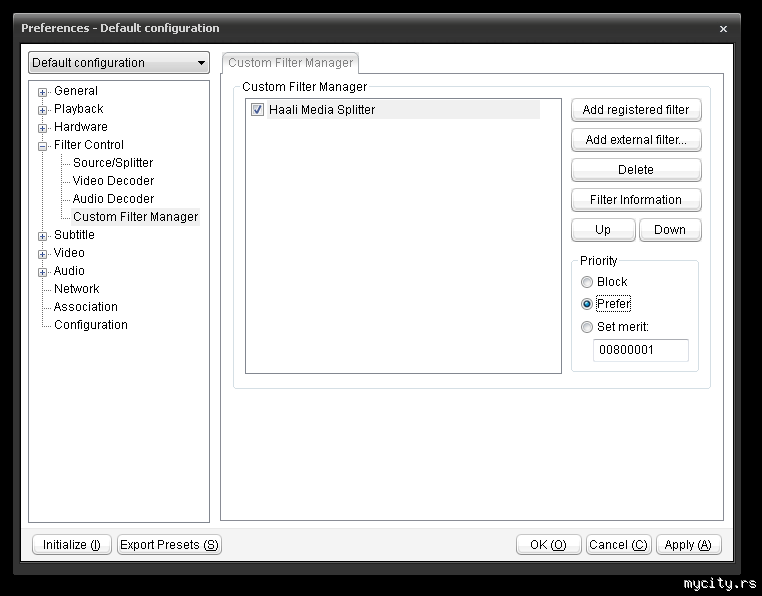Show Filter Information
The height and width of the screenshot is (596, 762).
[x=636, y=200]
